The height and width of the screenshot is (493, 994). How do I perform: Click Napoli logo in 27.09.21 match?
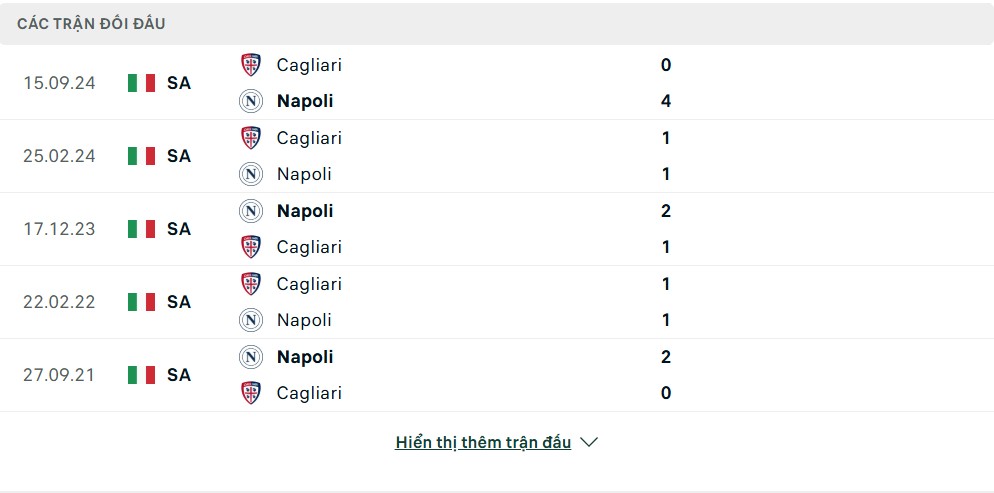(251, 356)
